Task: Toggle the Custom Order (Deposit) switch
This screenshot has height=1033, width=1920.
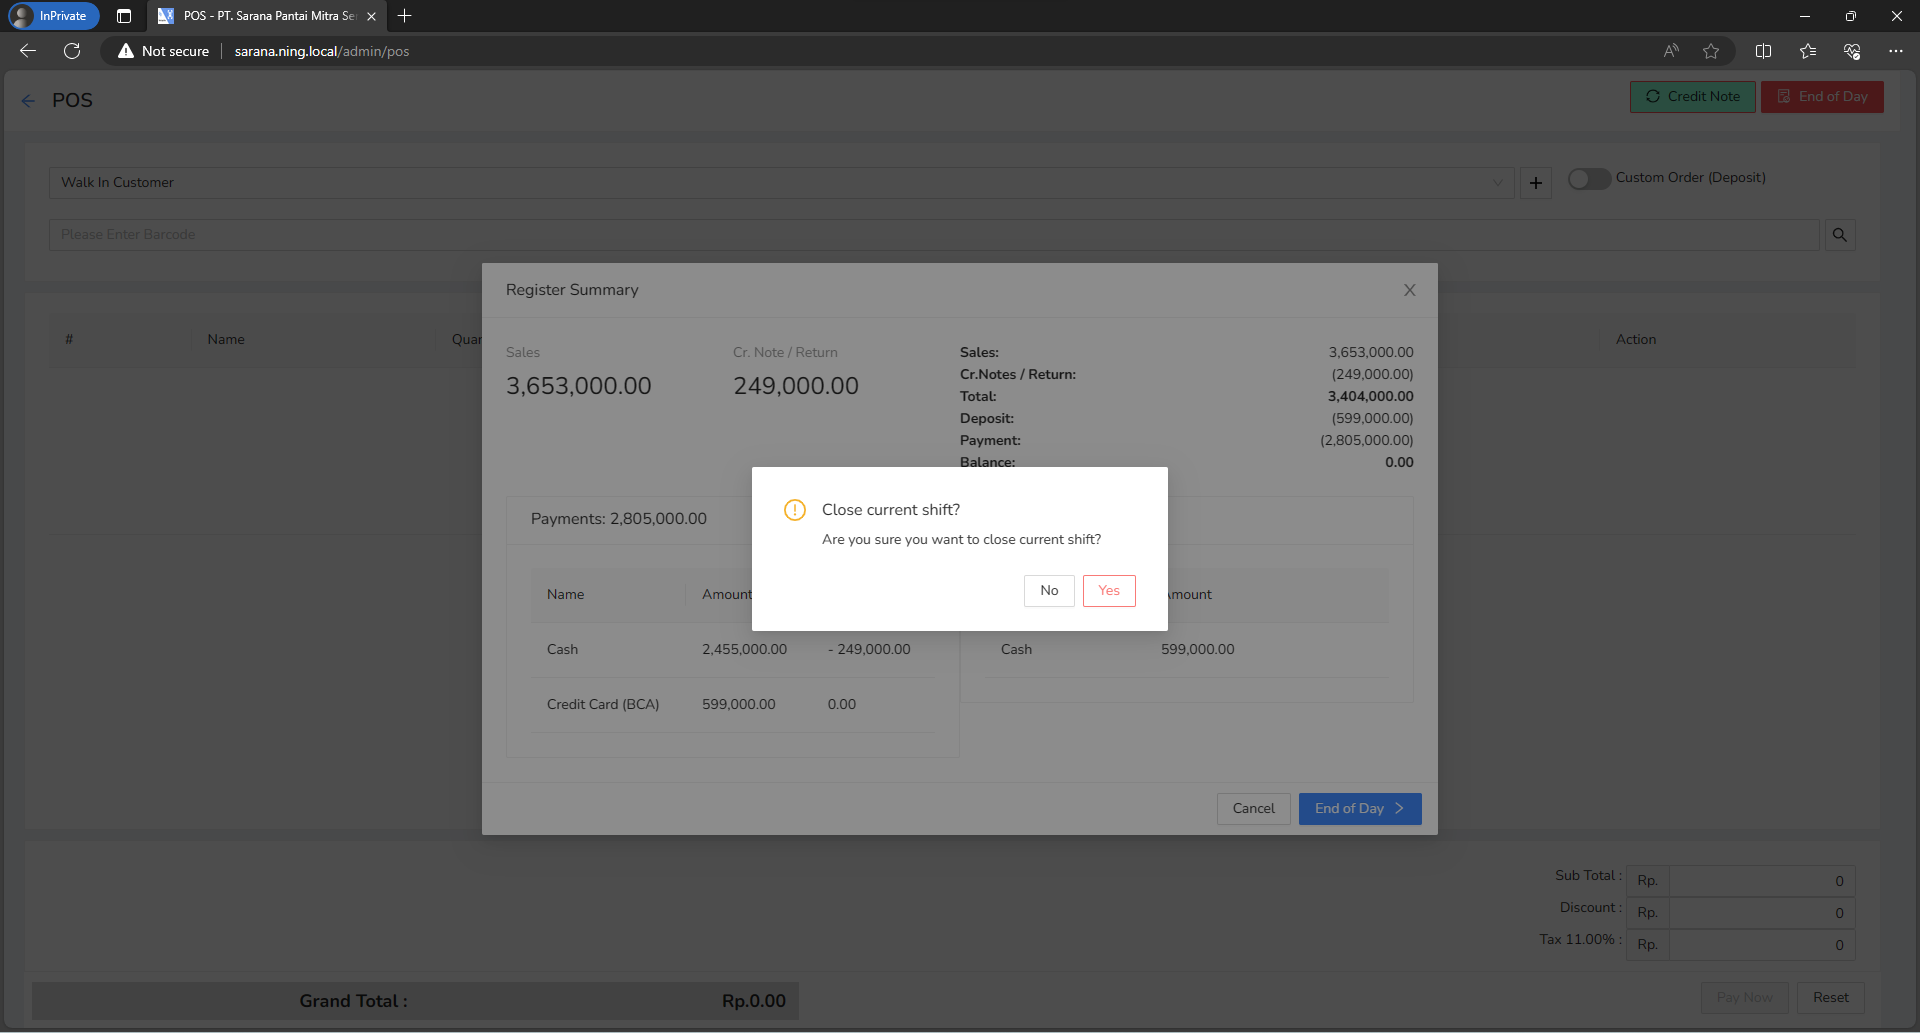Action: coord(1588,179)
